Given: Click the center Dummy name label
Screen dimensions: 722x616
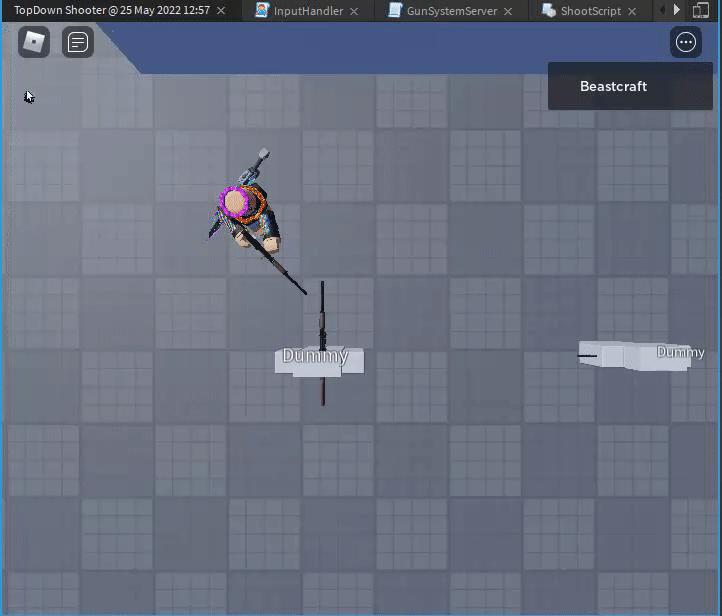Looking at the screenshot, I should [315, 355].
